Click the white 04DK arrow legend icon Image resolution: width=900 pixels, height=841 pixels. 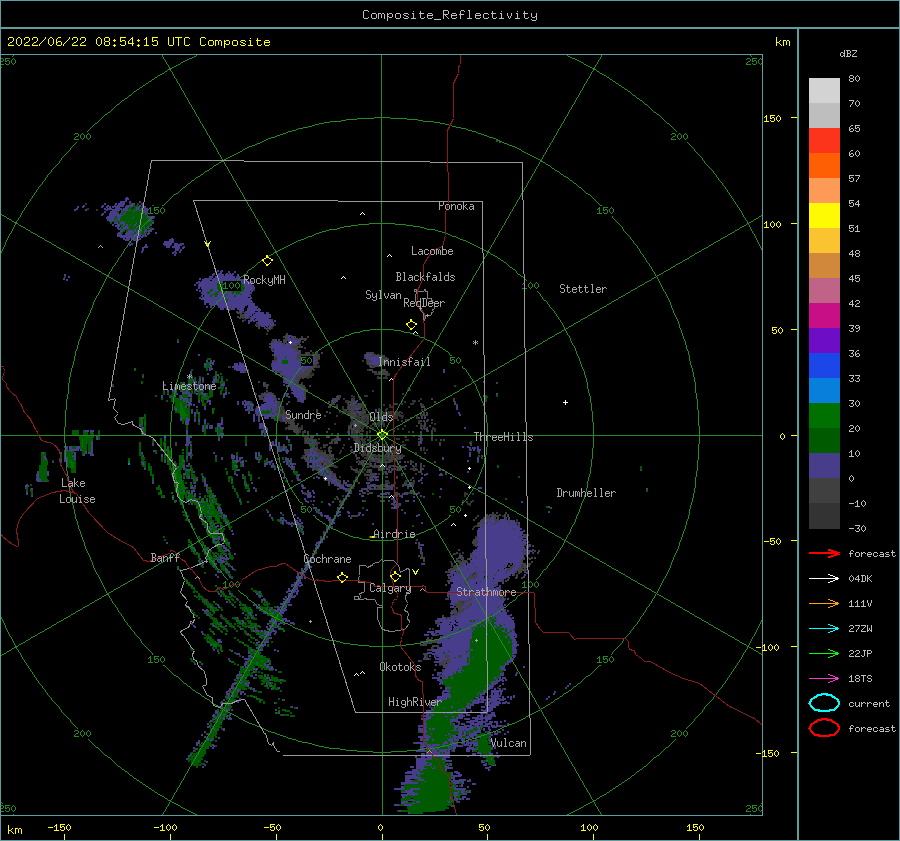[x=824, y=579]
